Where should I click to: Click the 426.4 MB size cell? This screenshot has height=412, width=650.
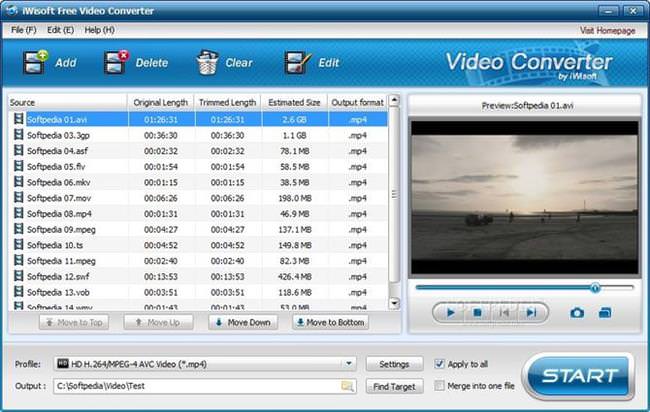point(295,276)
